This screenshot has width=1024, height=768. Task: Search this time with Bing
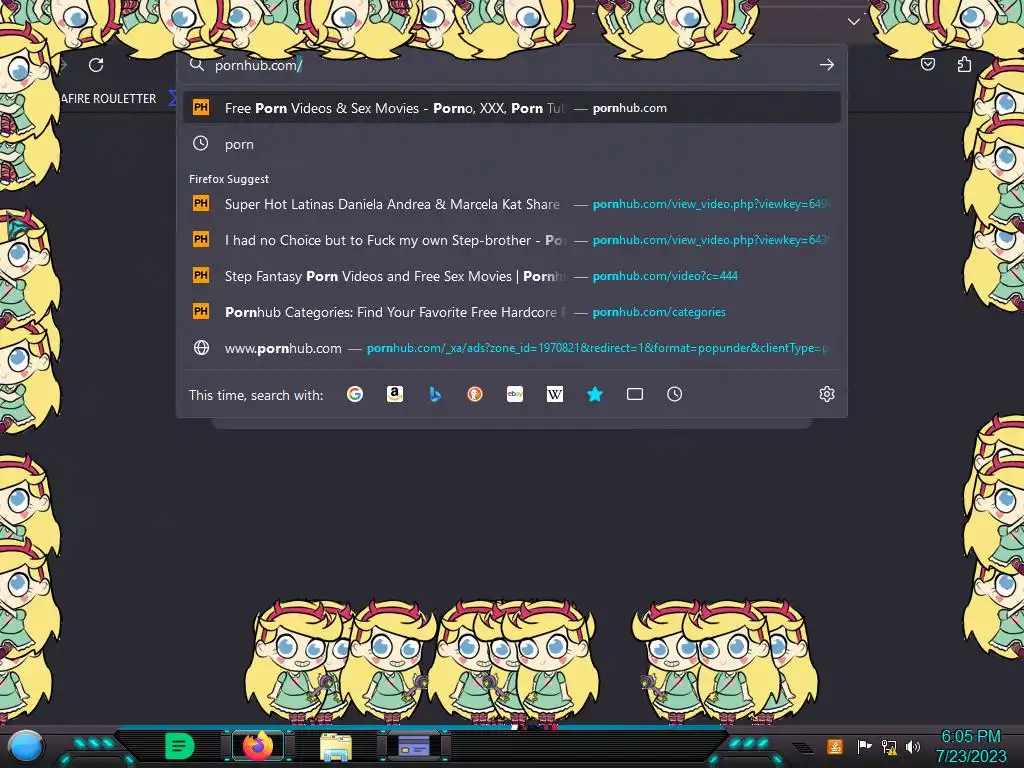[x=435, y=394]
